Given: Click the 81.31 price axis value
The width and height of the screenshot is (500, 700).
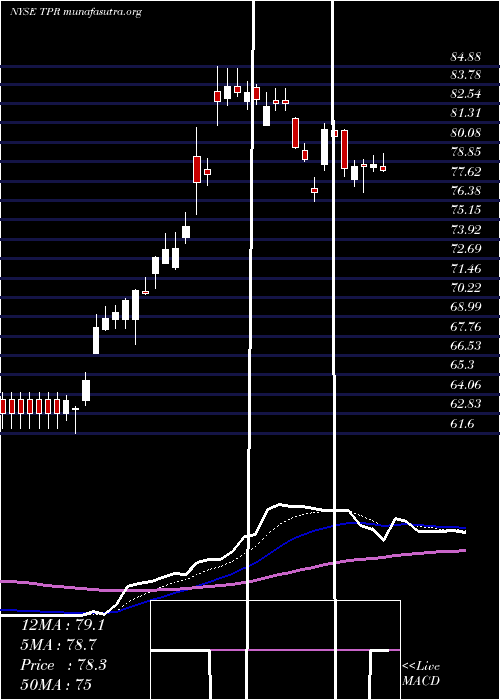Looking at the screenshot, I should 466,113.
